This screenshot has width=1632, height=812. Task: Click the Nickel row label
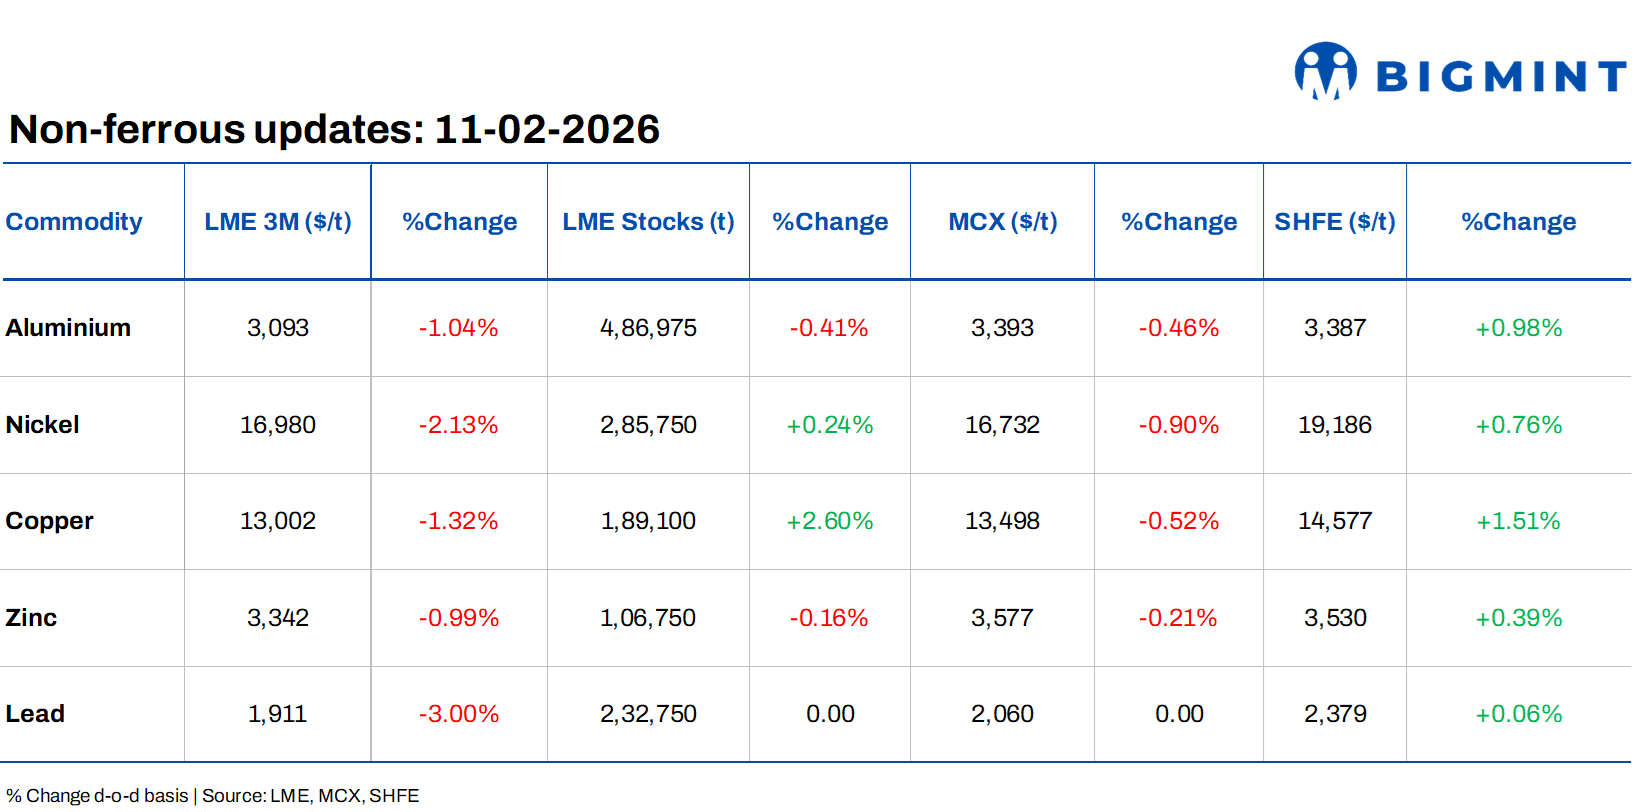pos(42,425)
